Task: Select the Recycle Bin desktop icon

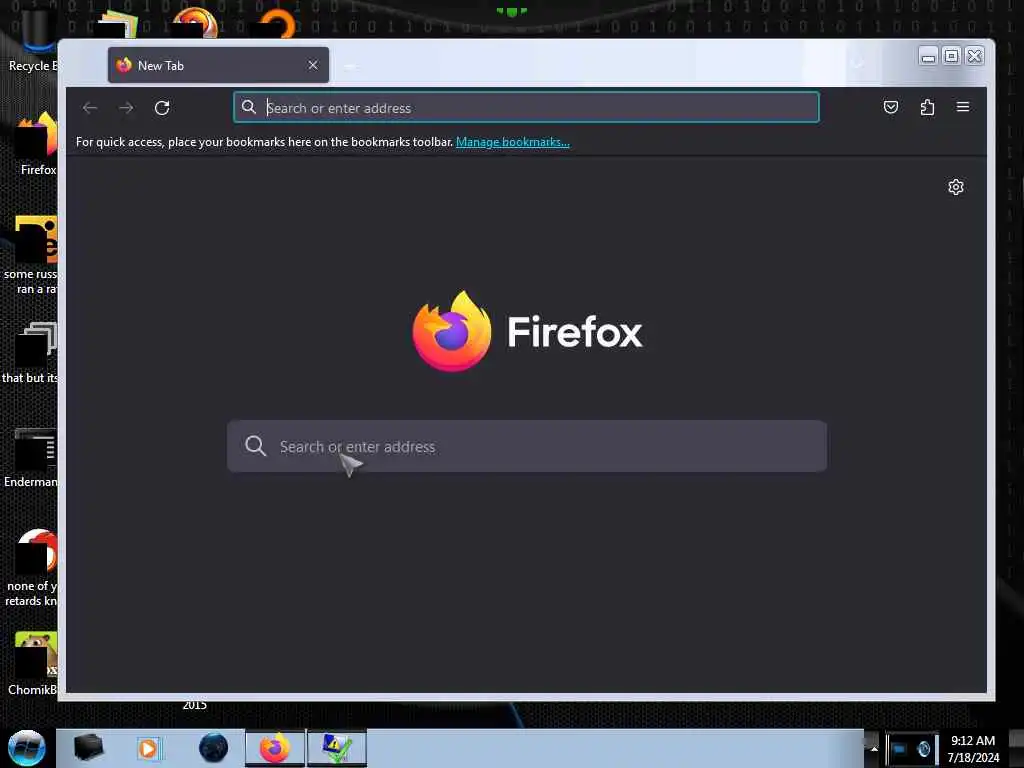Action: click(32, 39)
